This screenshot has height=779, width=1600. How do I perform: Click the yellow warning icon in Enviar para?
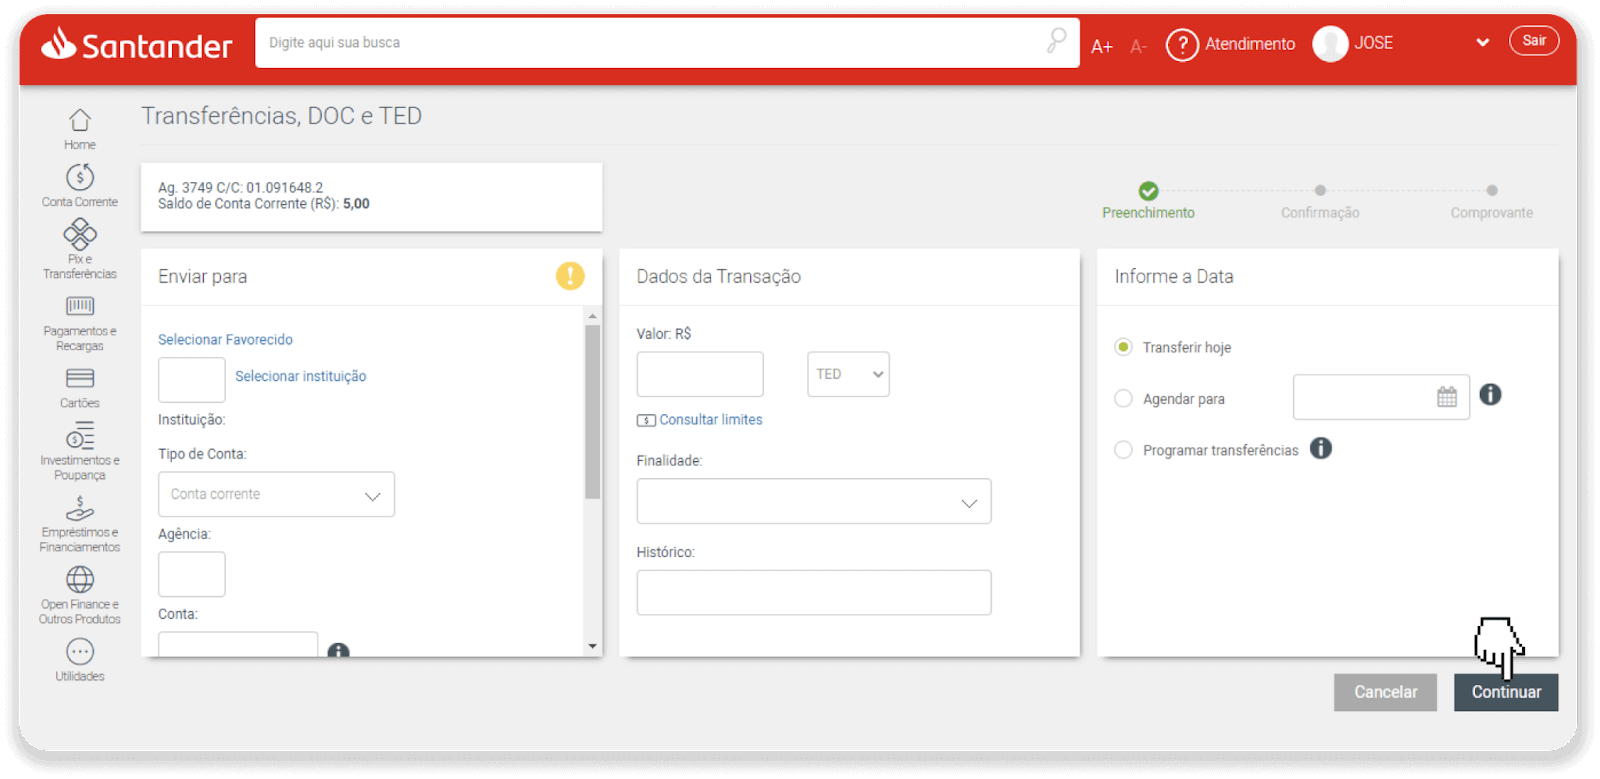pos(570,276)
